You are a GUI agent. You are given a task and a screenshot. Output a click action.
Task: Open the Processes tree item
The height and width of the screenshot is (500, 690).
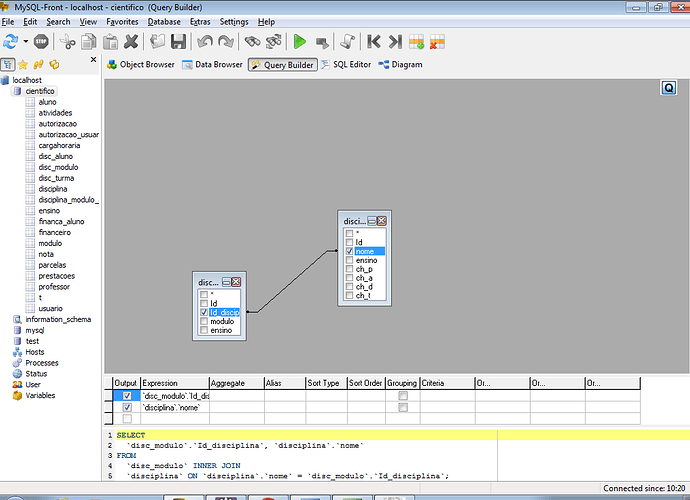(x=42, y=363)
